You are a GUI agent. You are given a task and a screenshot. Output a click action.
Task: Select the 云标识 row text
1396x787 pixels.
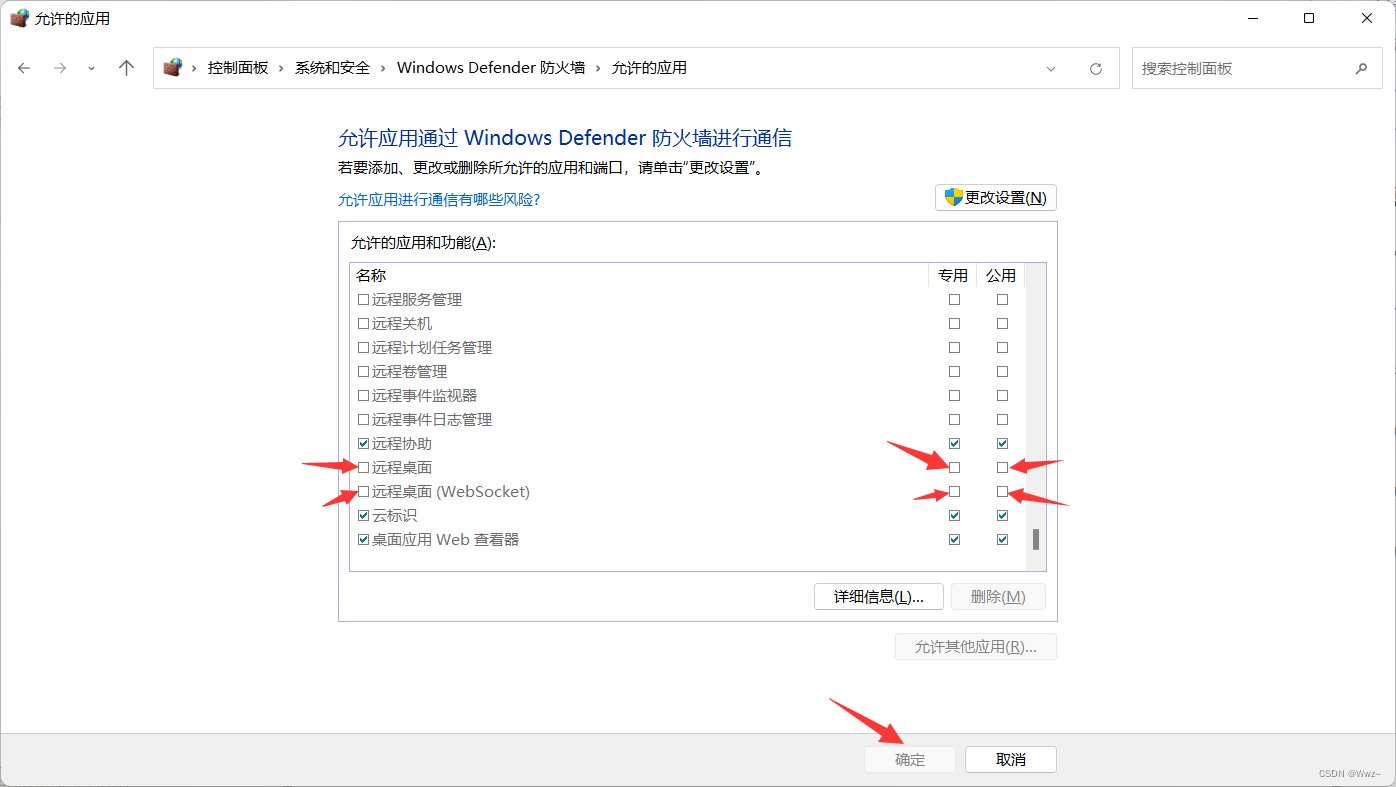tap(395, 515)
